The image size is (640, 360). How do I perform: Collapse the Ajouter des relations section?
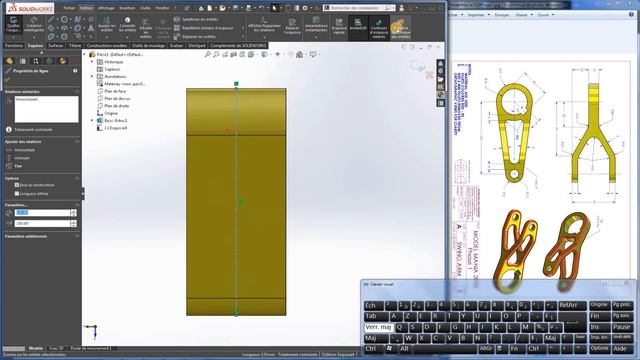pyautogui.click(x=77, y=142)
